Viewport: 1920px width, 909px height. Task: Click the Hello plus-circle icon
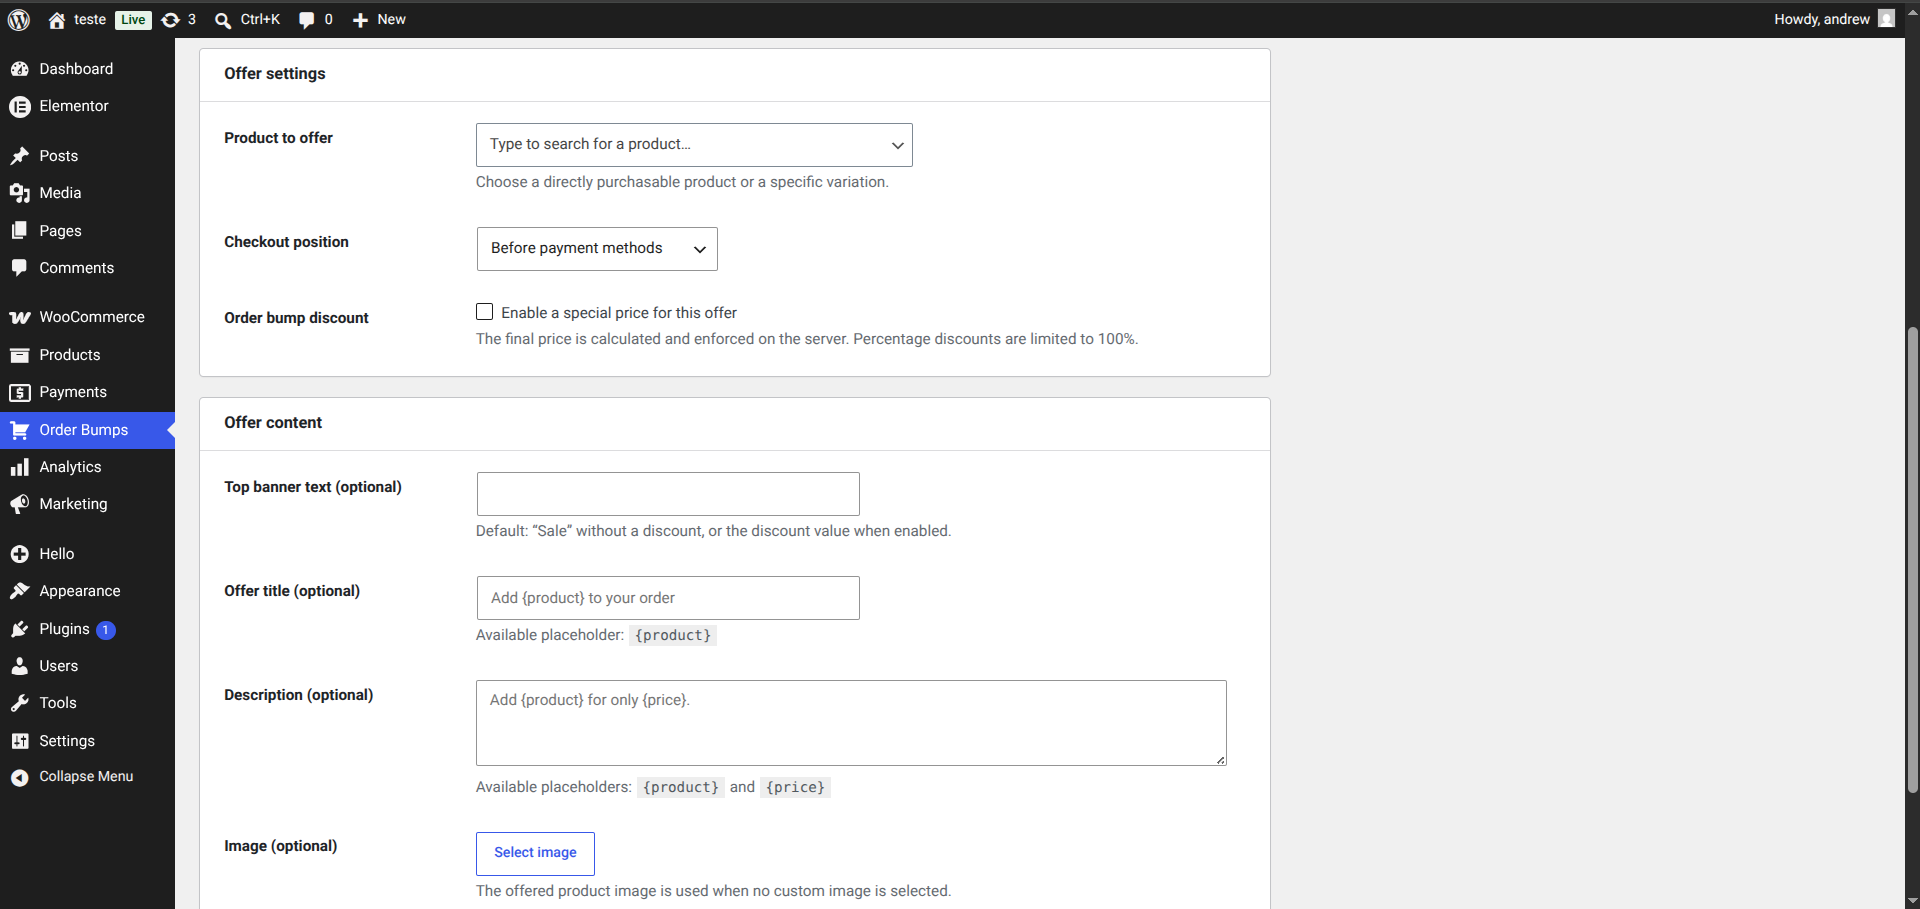pos(19,554)
